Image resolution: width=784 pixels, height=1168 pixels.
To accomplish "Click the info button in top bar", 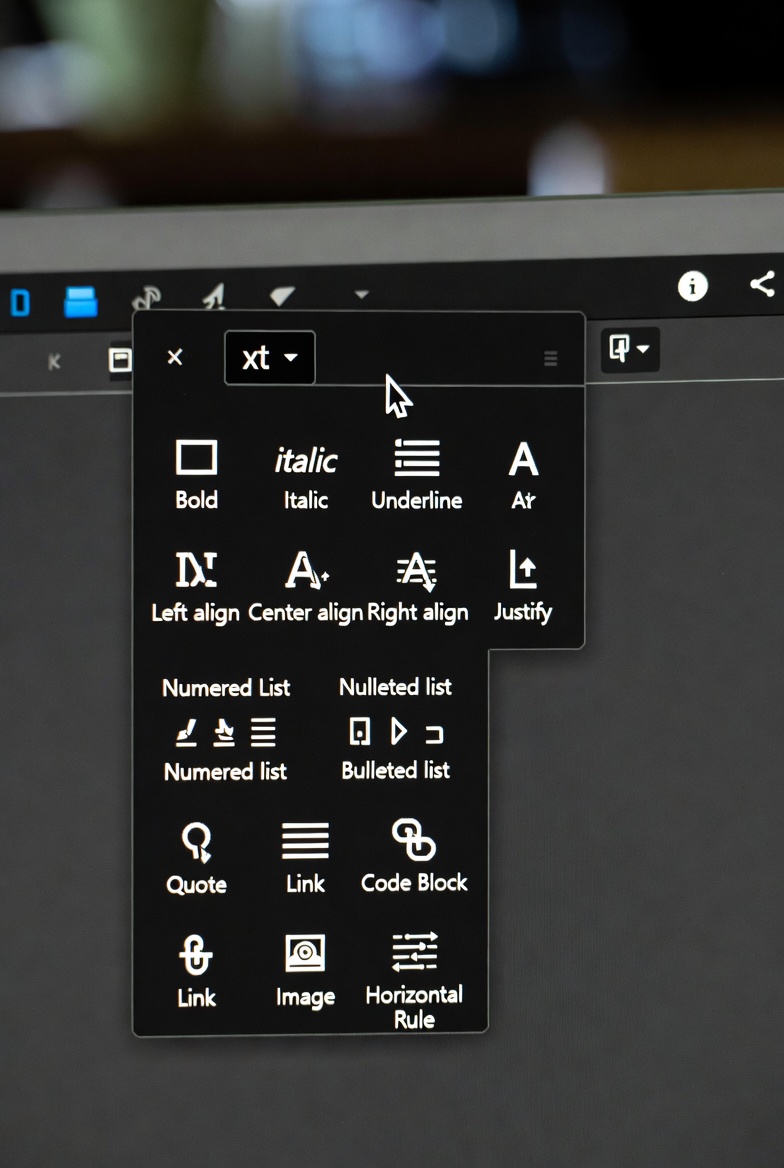I will (x=692, y=287).
